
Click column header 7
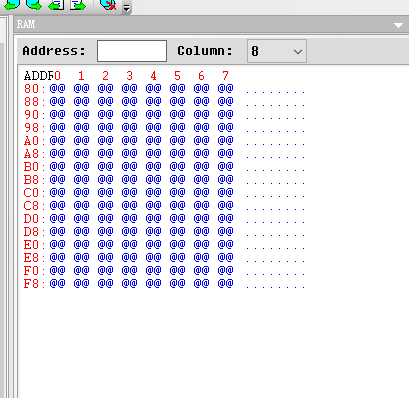click(x=225, y=76)
